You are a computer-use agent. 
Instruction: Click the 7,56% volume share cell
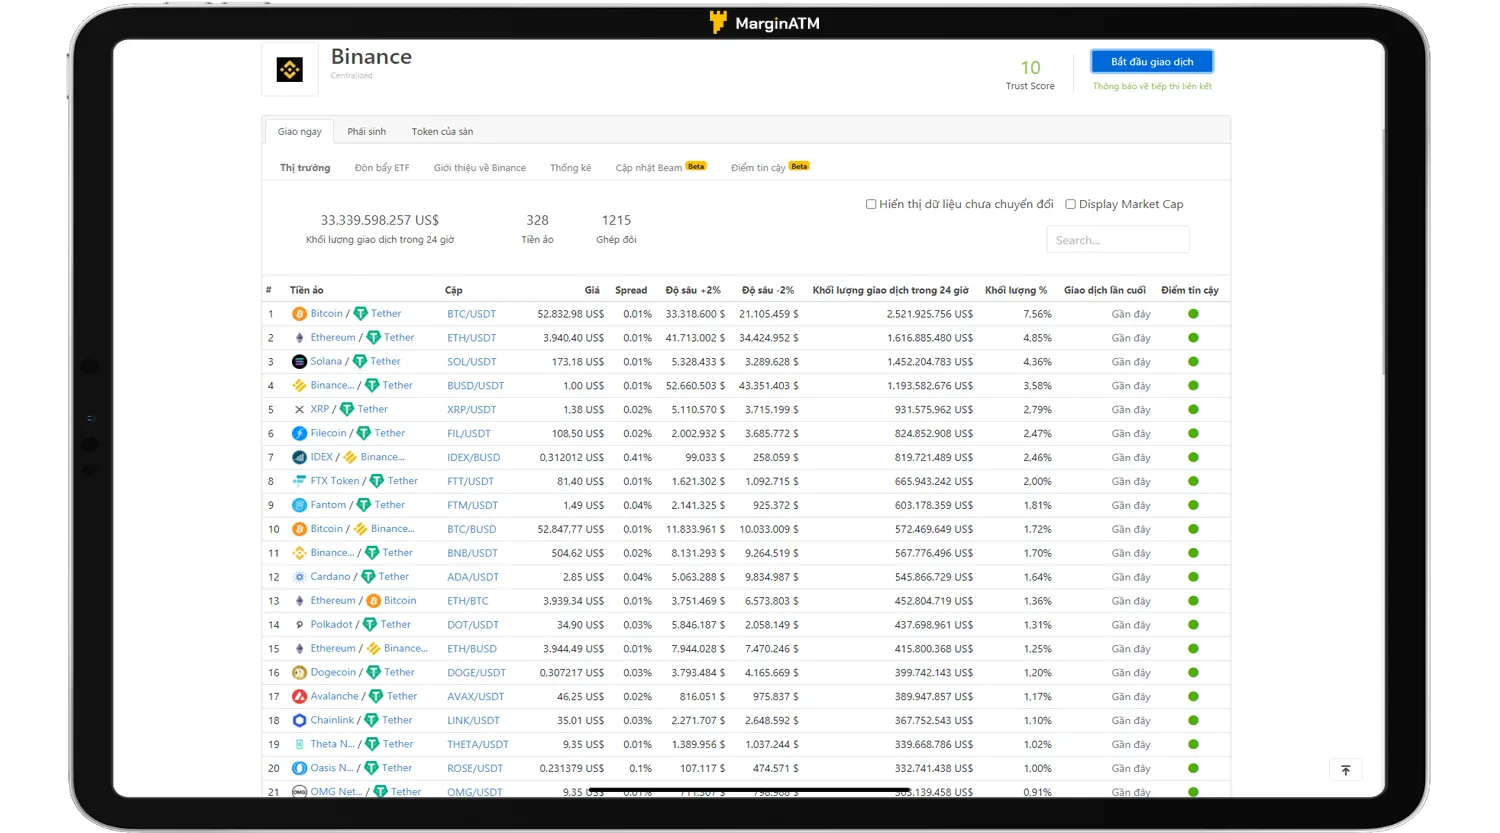pyautogui.click(x=1037, y=314)
